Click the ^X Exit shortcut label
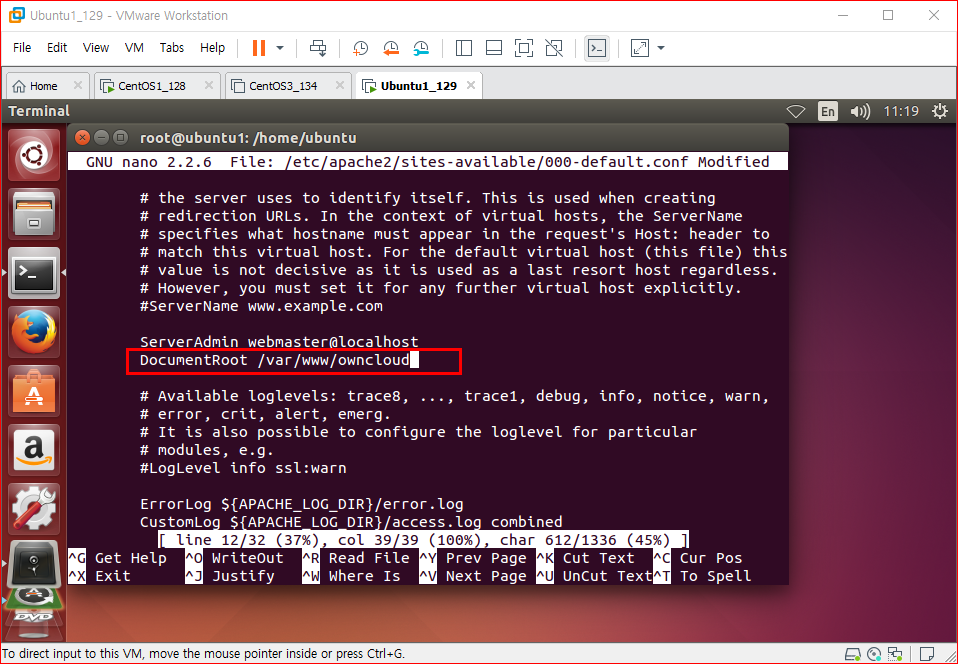The height and width of the screenshot is (664, 958). [100, 576]
